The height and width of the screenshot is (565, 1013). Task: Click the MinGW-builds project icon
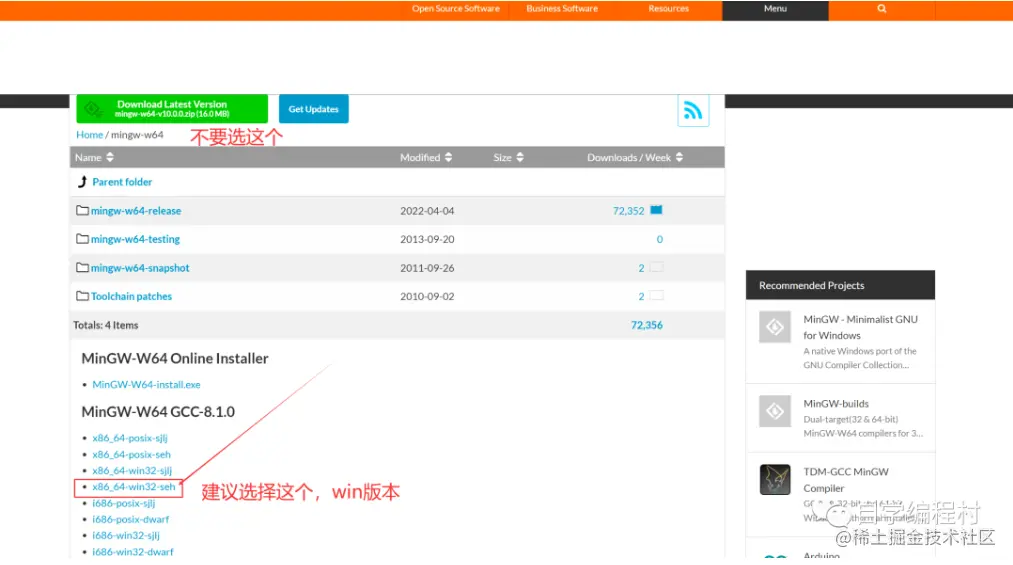tap(775, 411)
